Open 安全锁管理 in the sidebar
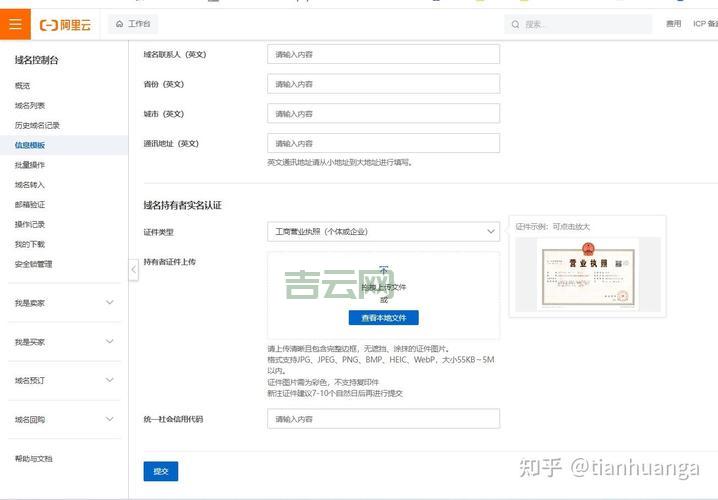The height and width of the screenshot is (500, 718). (33, 264)
